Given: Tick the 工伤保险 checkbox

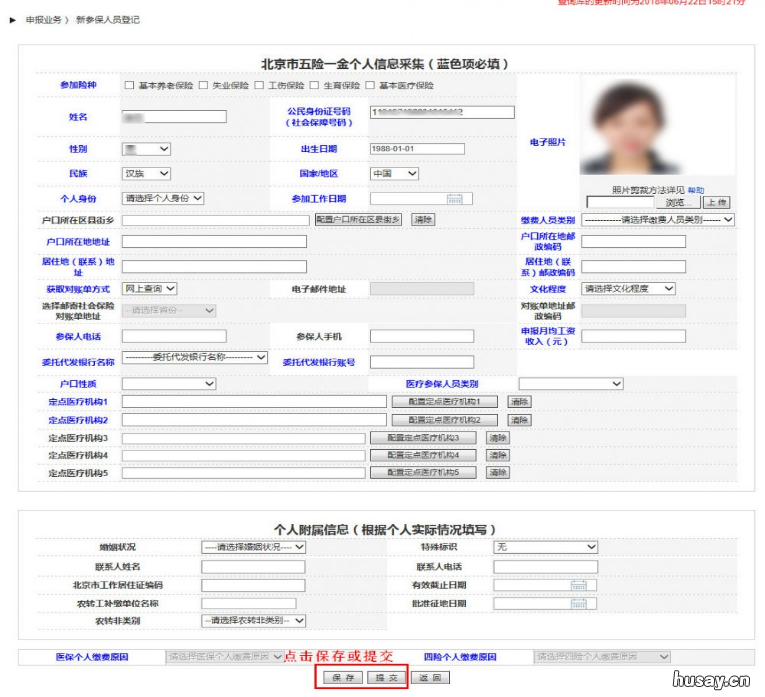Looking at the screenshot, I should coord(259,85).
